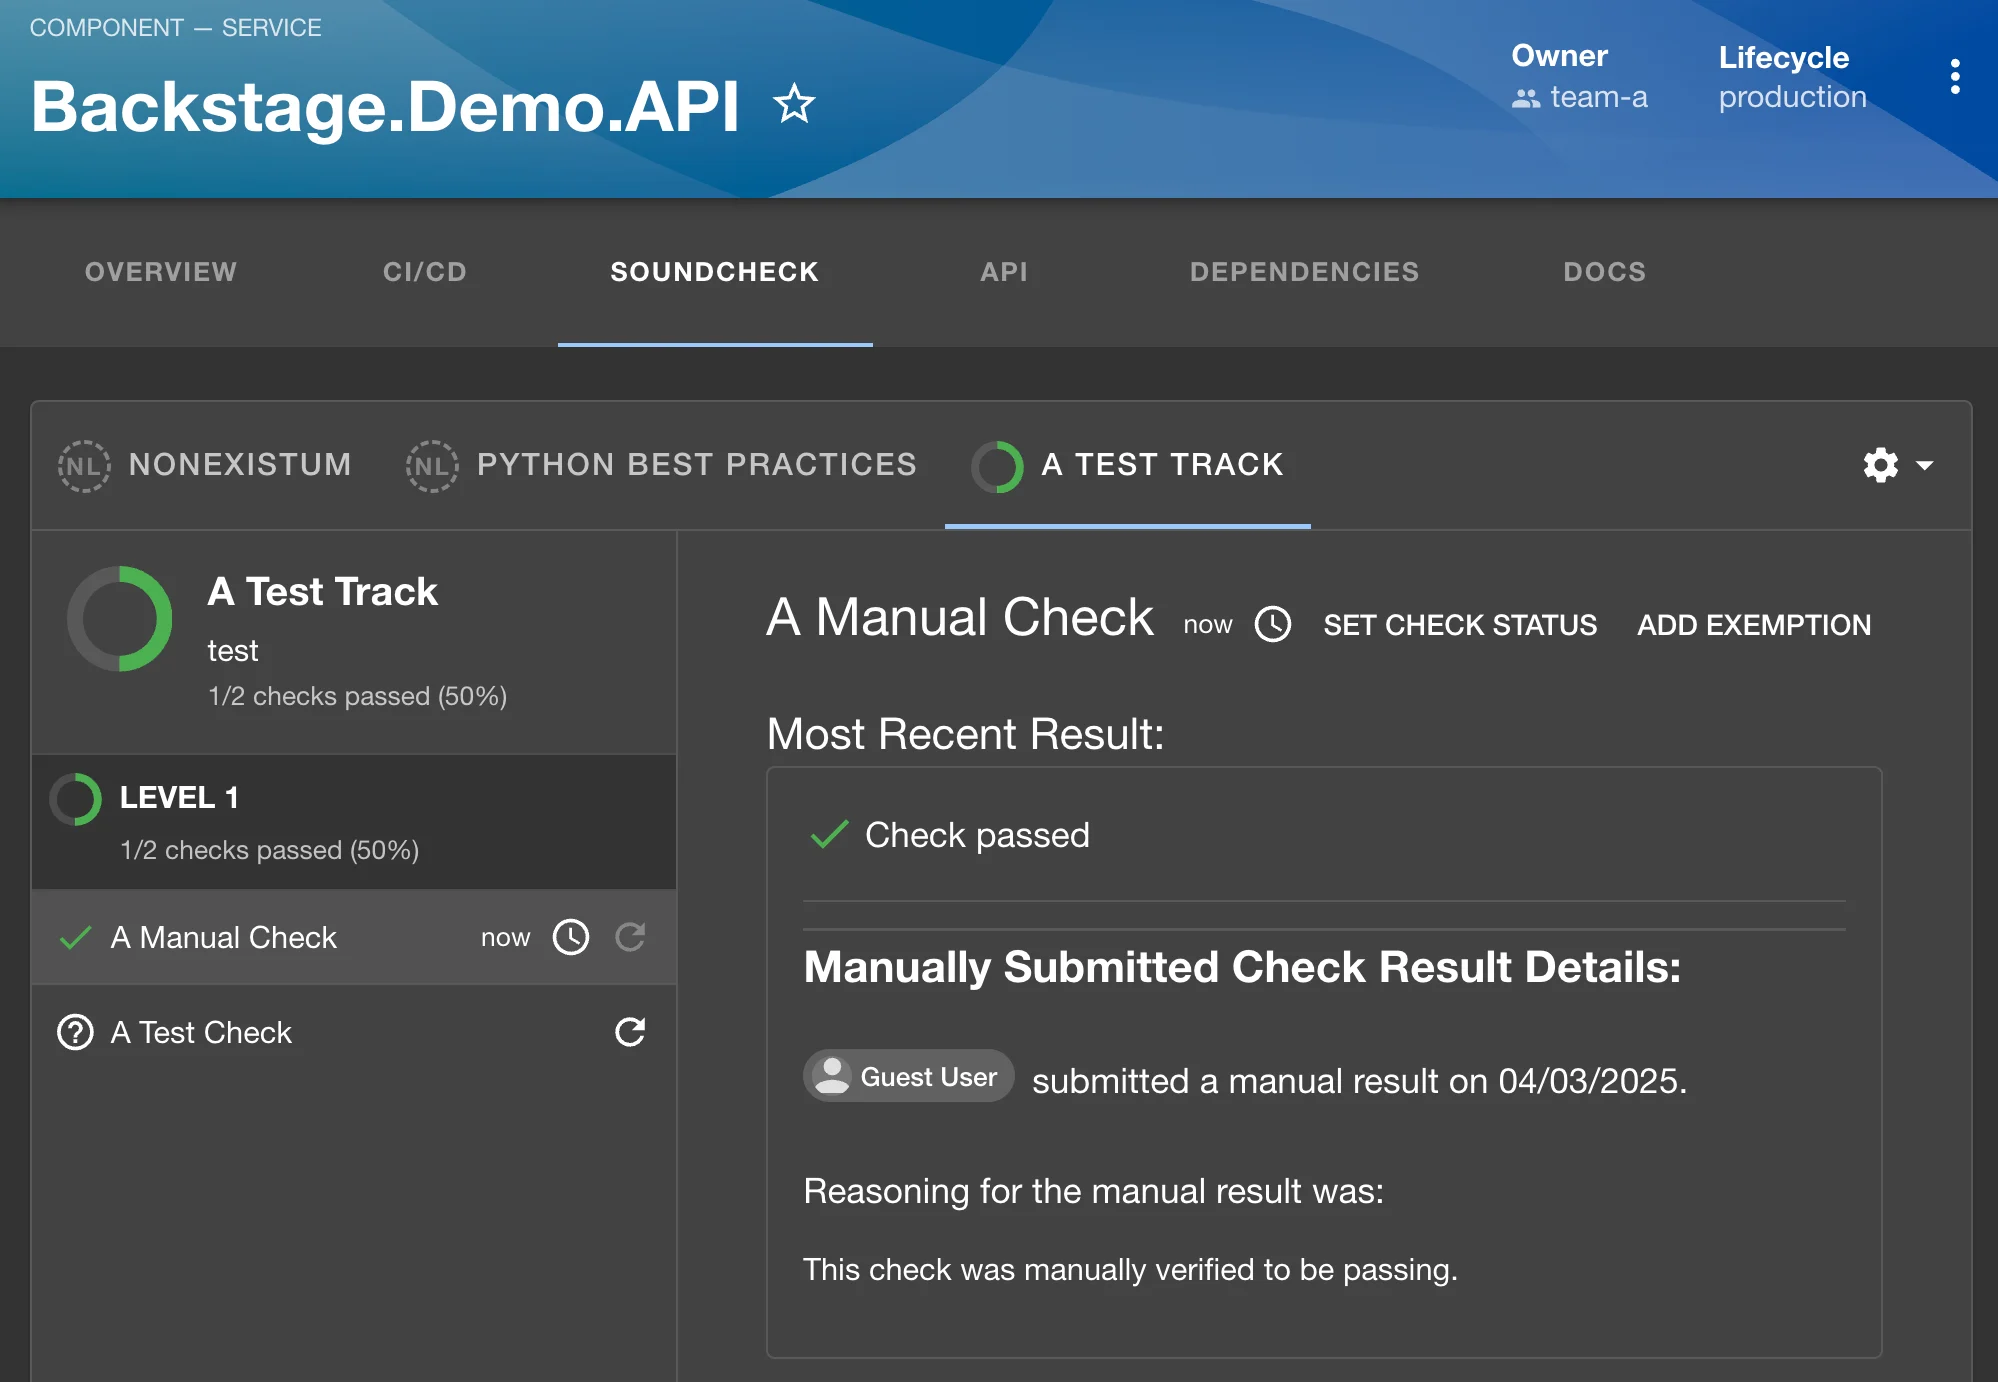Switch to the CI/CD tab

(x=425, y=272)
